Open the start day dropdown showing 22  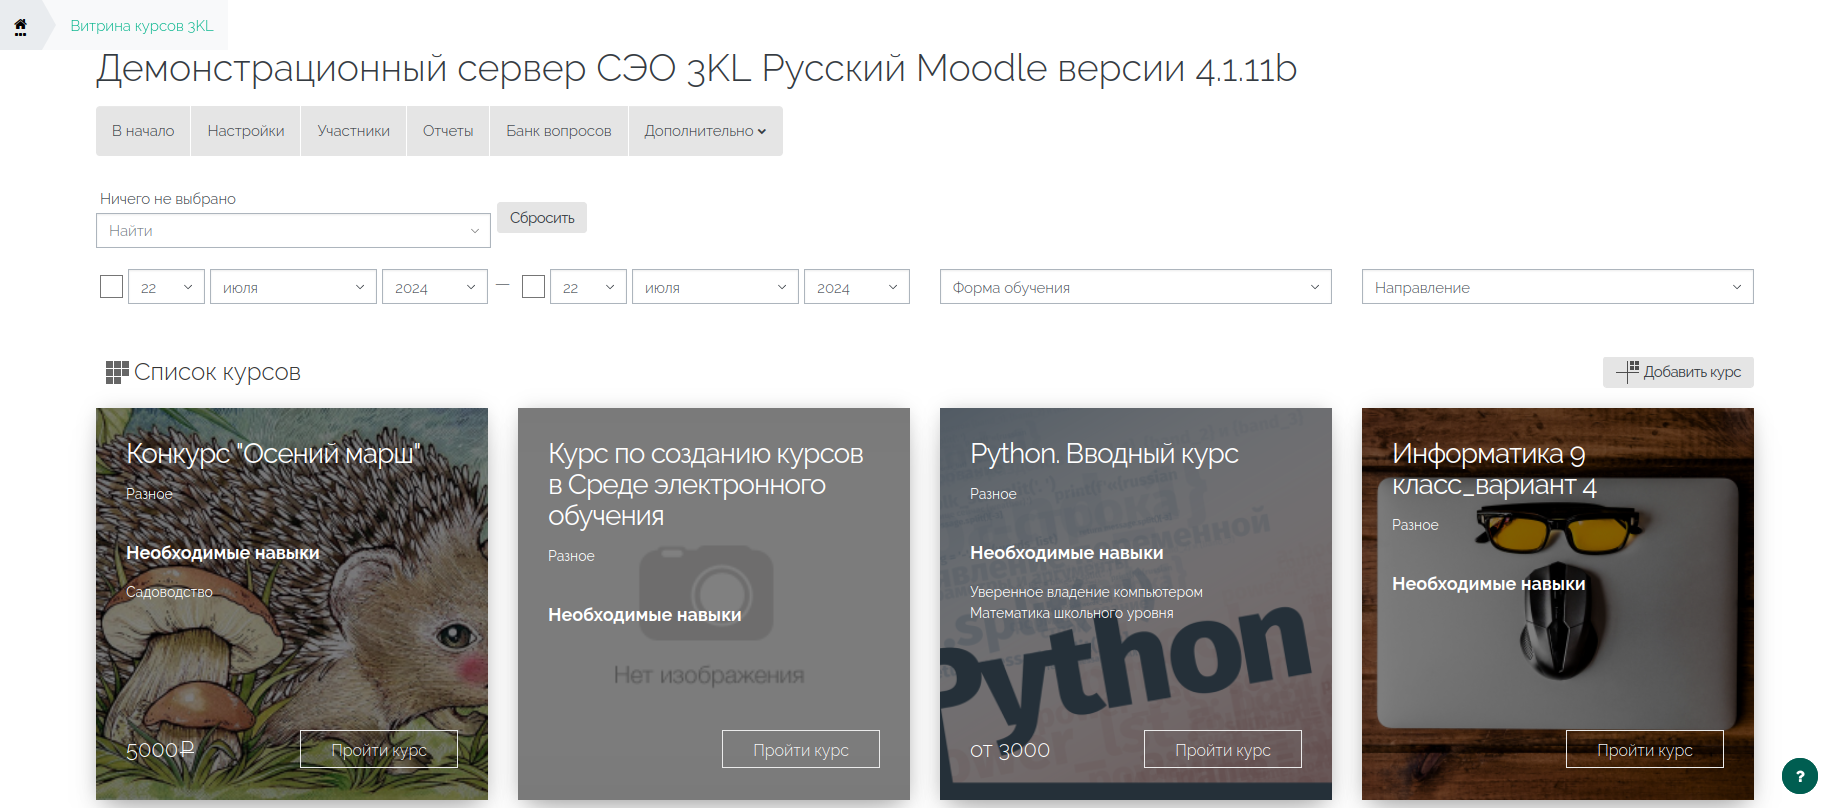tap(166, 287)
